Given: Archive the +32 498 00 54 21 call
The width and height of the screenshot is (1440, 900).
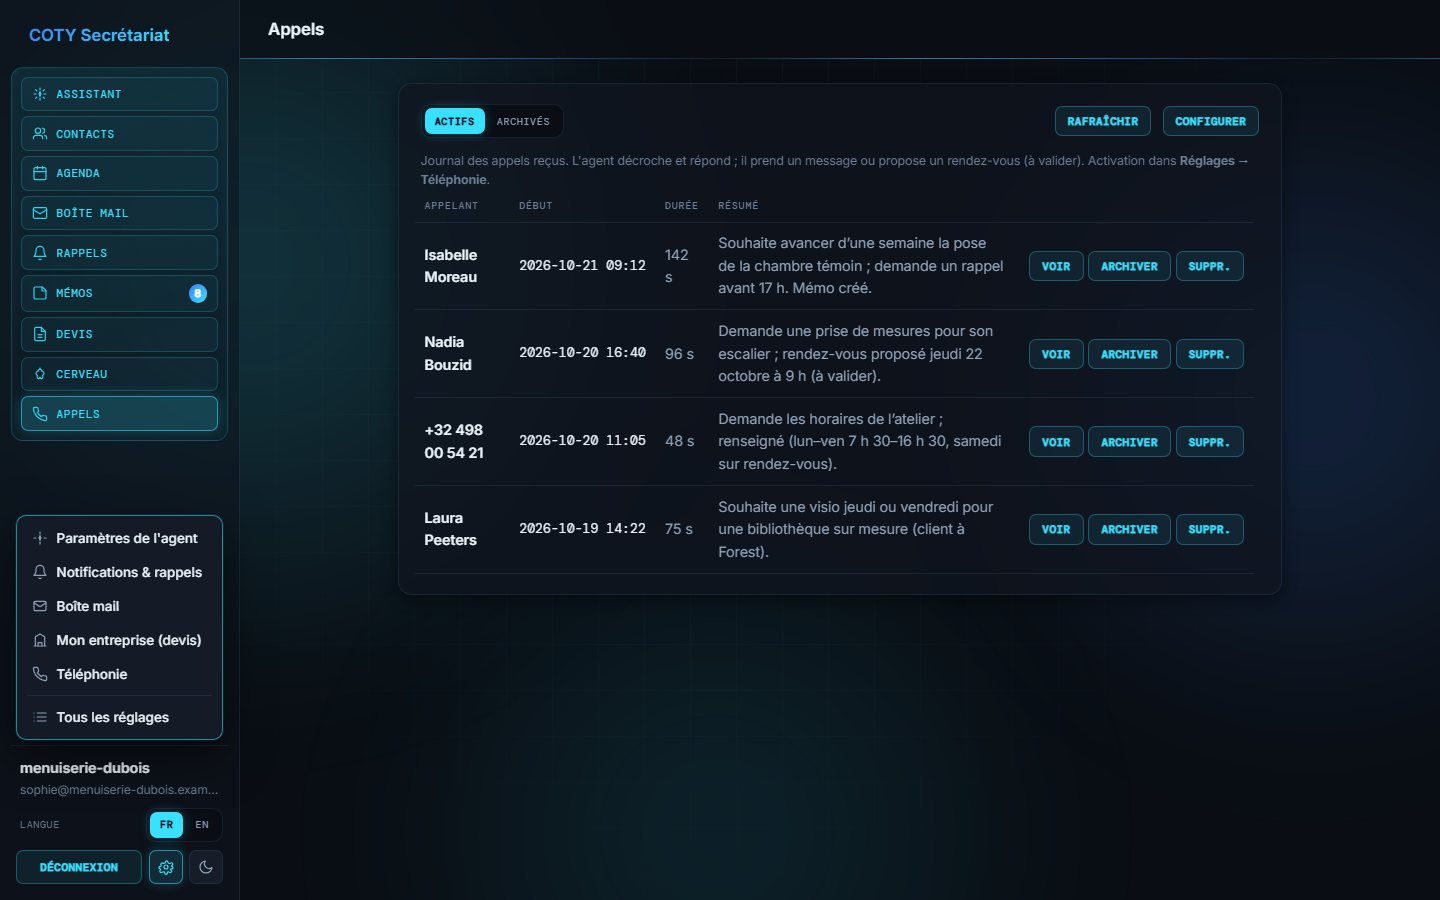Looking at the screenshot, I should point(1129,442).
